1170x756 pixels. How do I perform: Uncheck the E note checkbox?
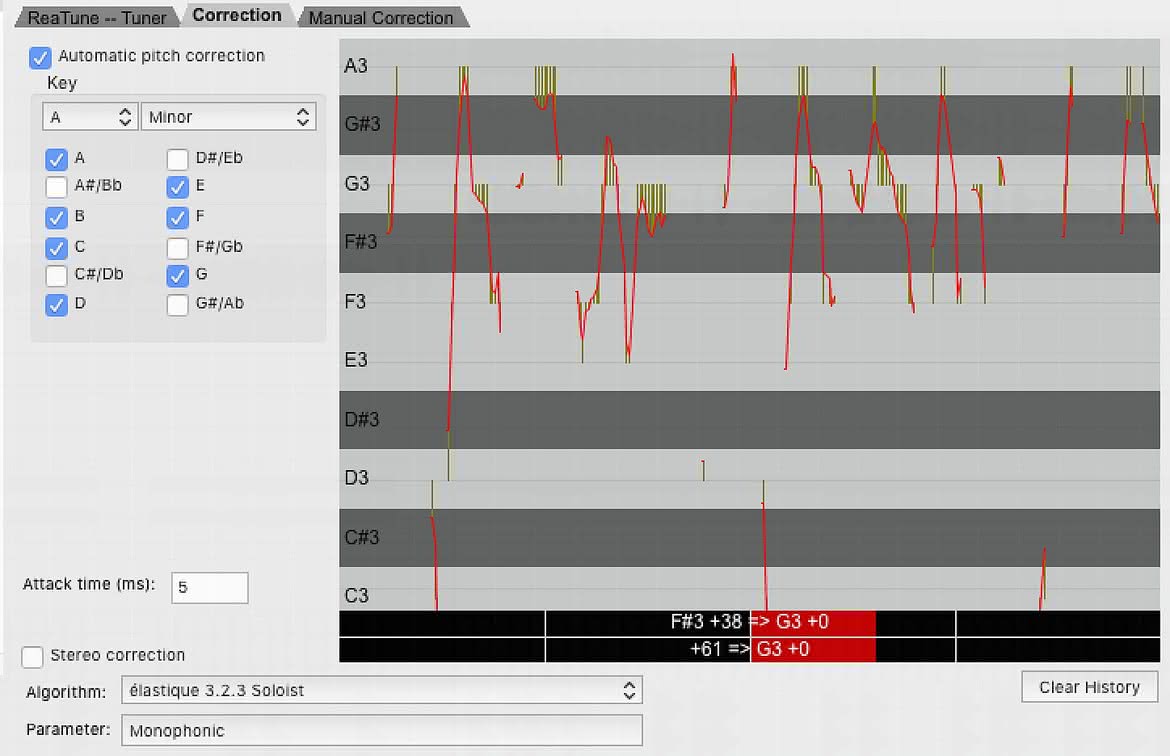pos(177,187)
